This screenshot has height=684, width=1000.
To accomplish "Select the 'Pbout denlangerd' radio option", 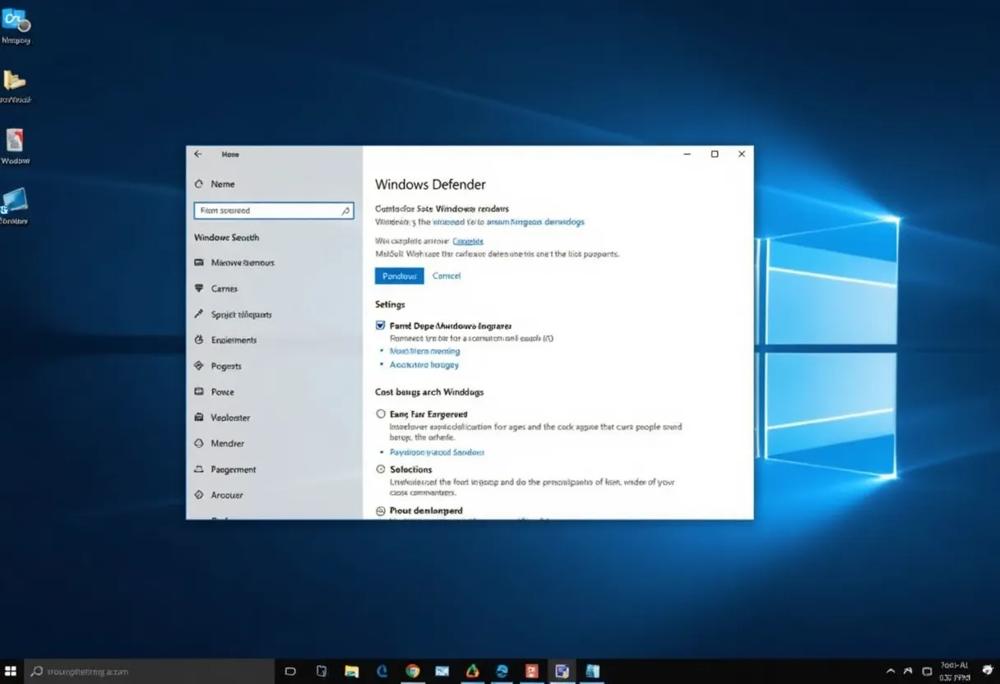I will pos(381,511).
